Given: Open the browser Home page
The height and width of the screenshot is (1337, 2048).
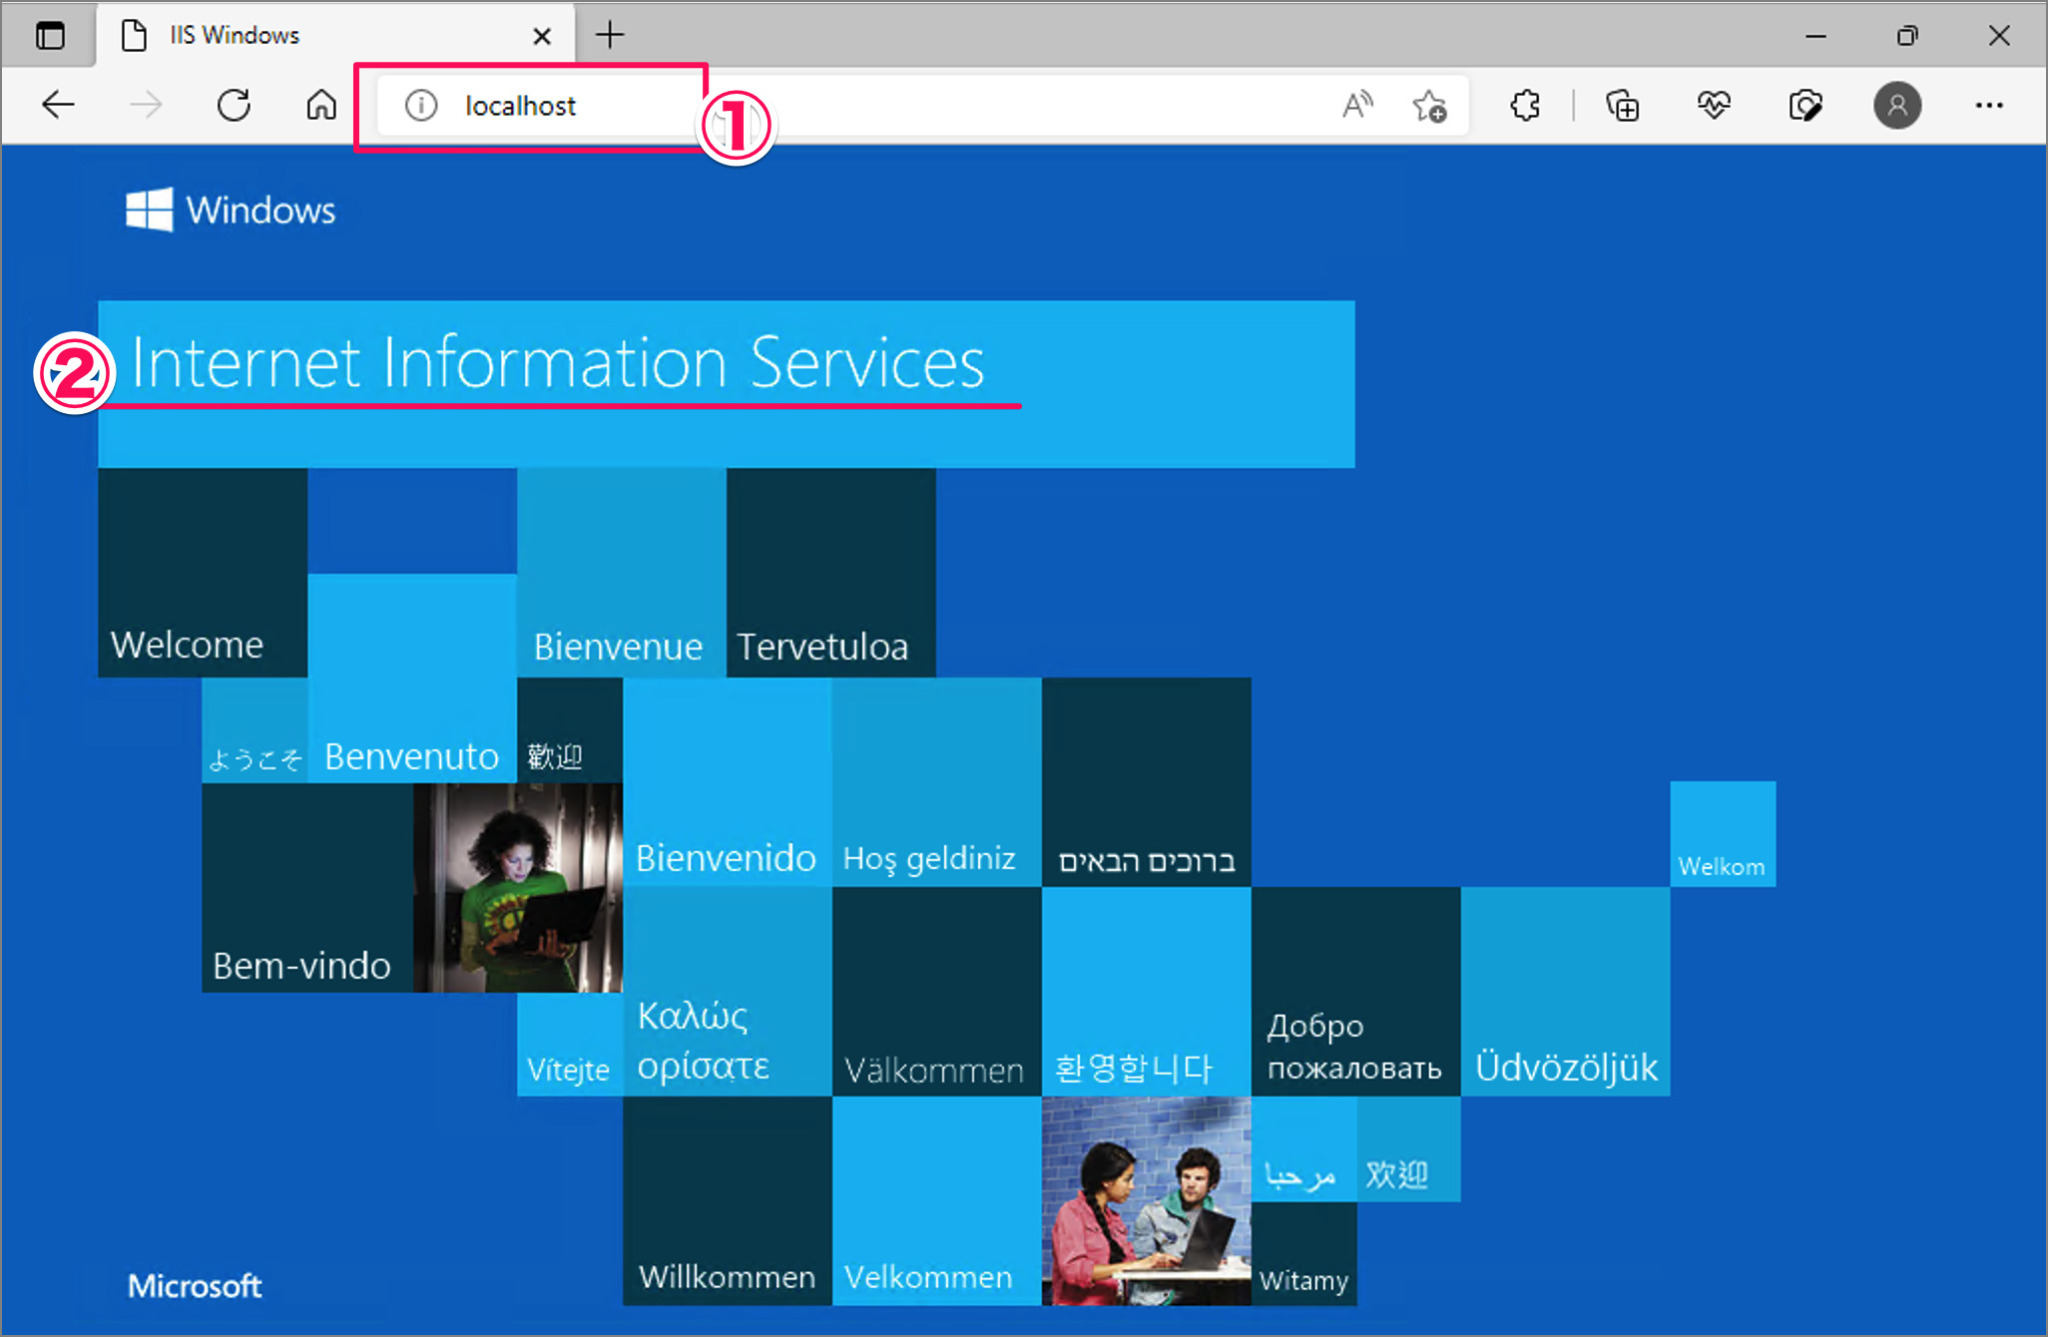Looking at the screenshot, I should [320, 104].
